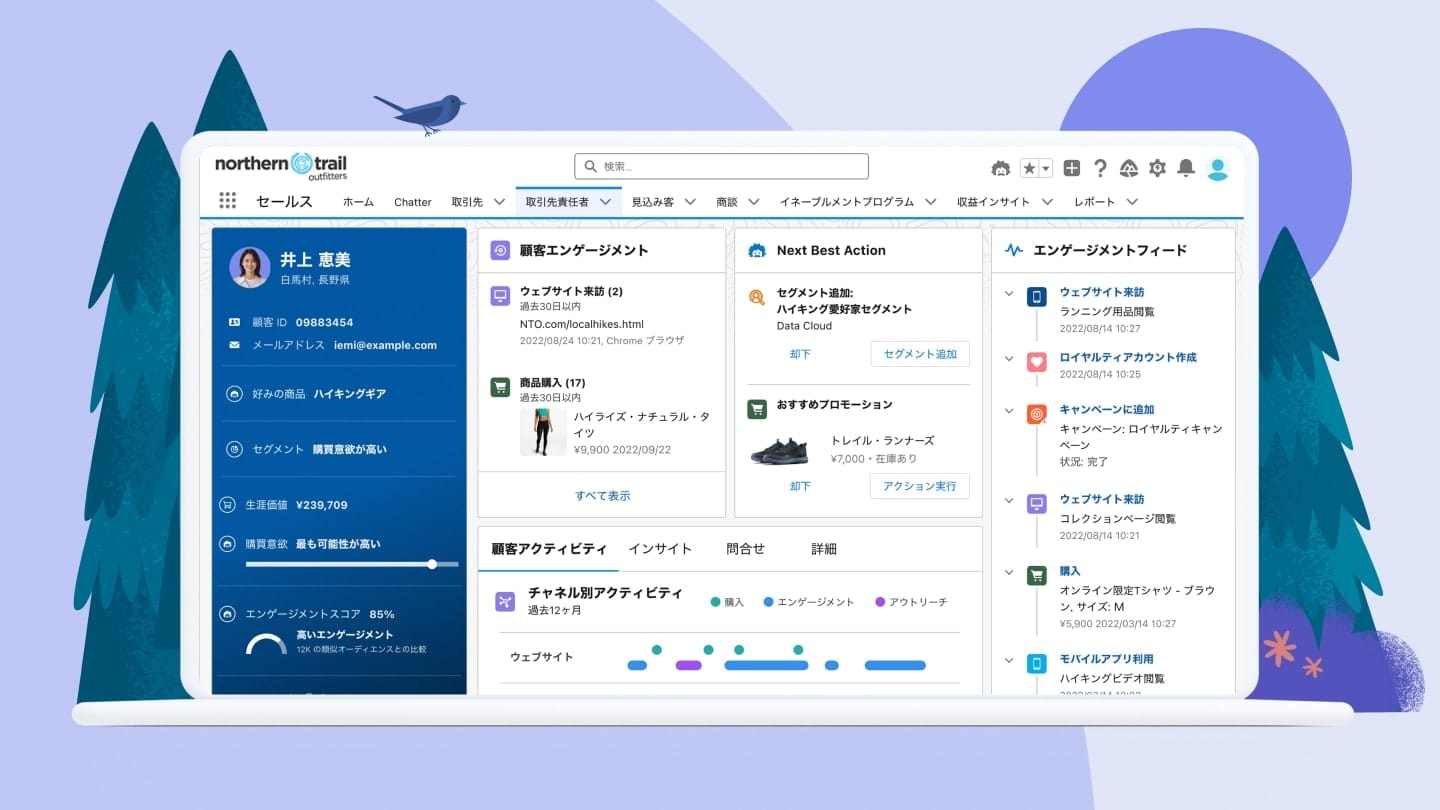Image resolution: width=1440 pixels, height=810 pixels.
Task: Click the 購買意欲 slider handle
Action: [x=432, y=564]
